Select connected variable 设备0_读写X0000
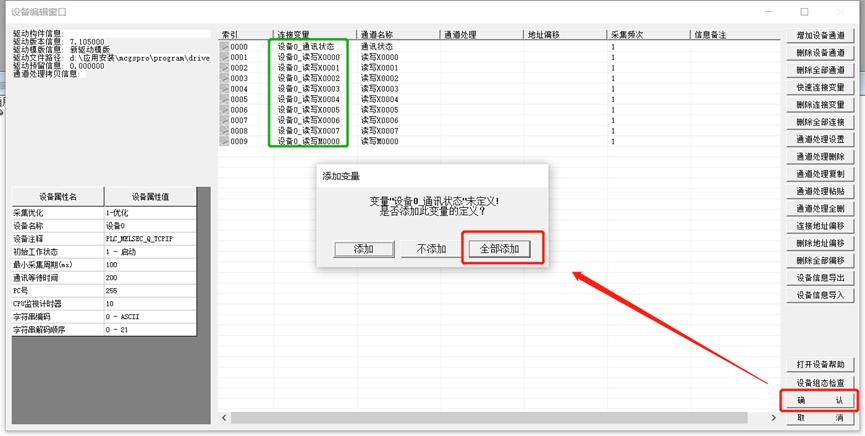Image resolution: width=865 pixels, height=436 pixels. click(308, 57)
